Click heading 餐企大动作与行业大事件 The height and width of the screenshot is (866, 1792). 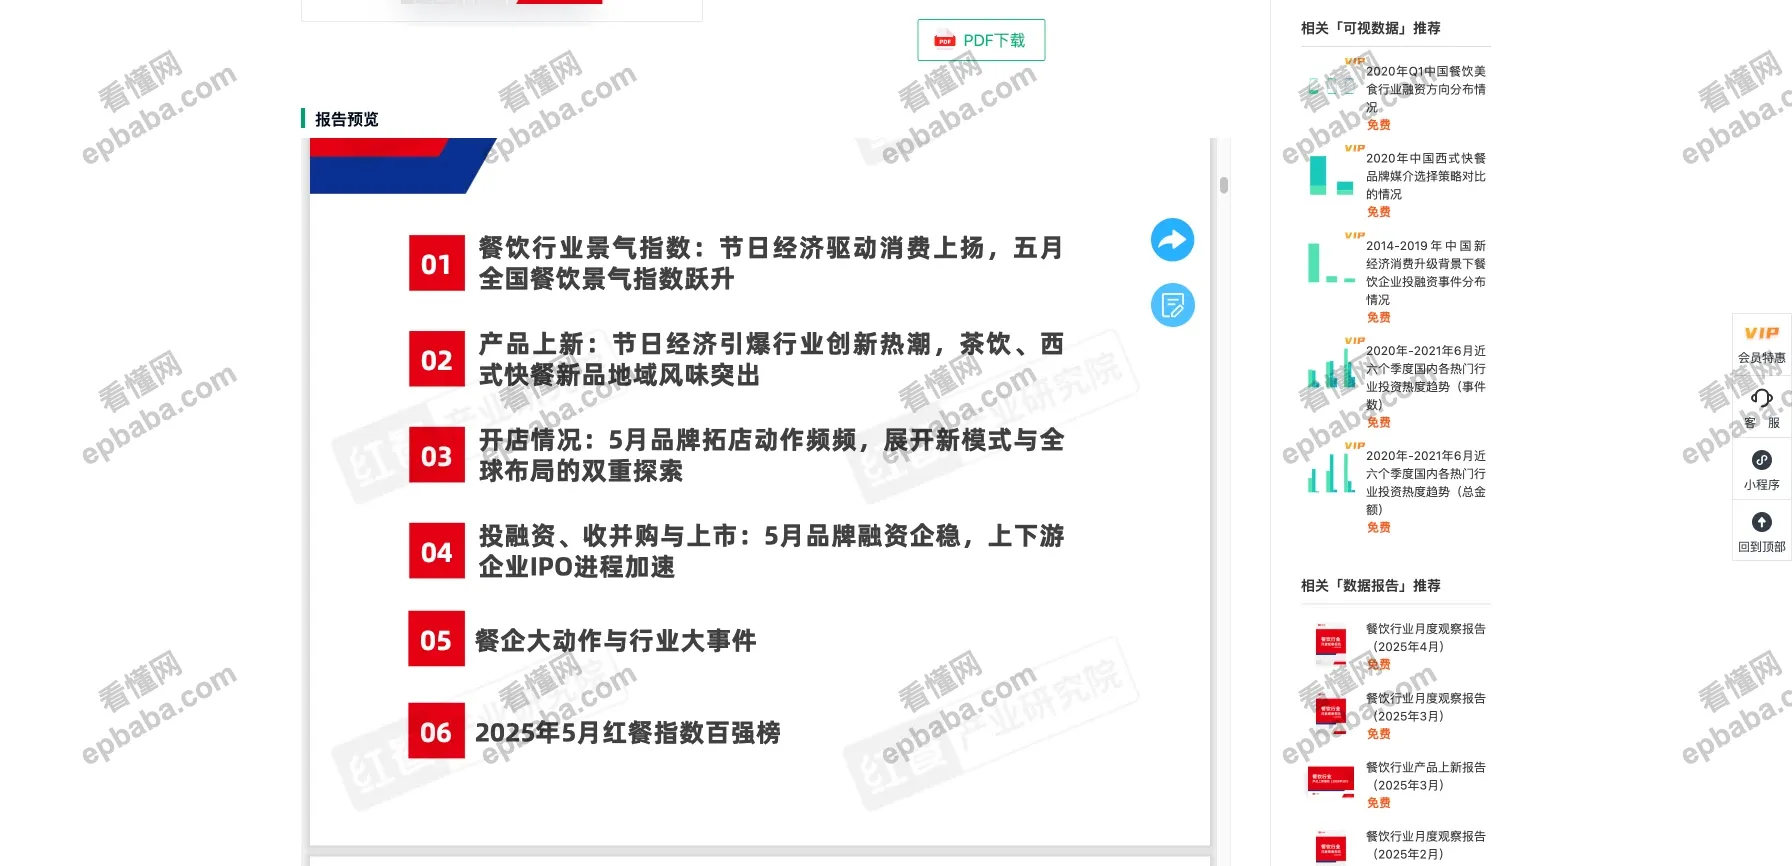pos(615,640)
